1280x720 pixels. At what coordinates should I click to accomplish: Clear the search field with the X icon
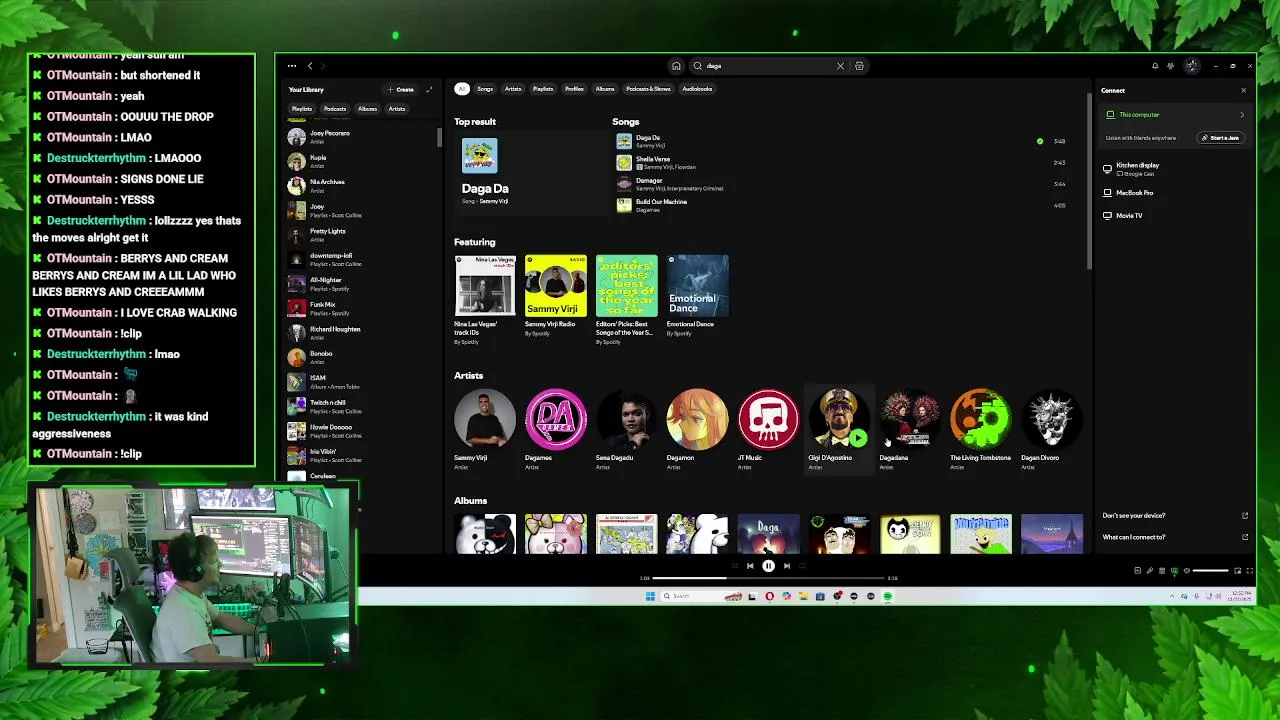click(x=840, y=66)
